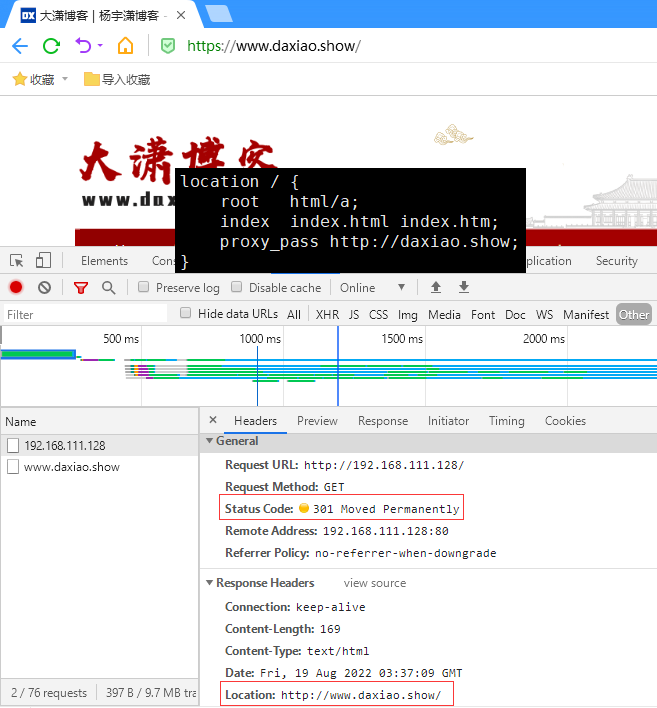Click the file icon beside www.daxiao.show
The width and height of the screenshot is (657, 708).
coord(13,467)
